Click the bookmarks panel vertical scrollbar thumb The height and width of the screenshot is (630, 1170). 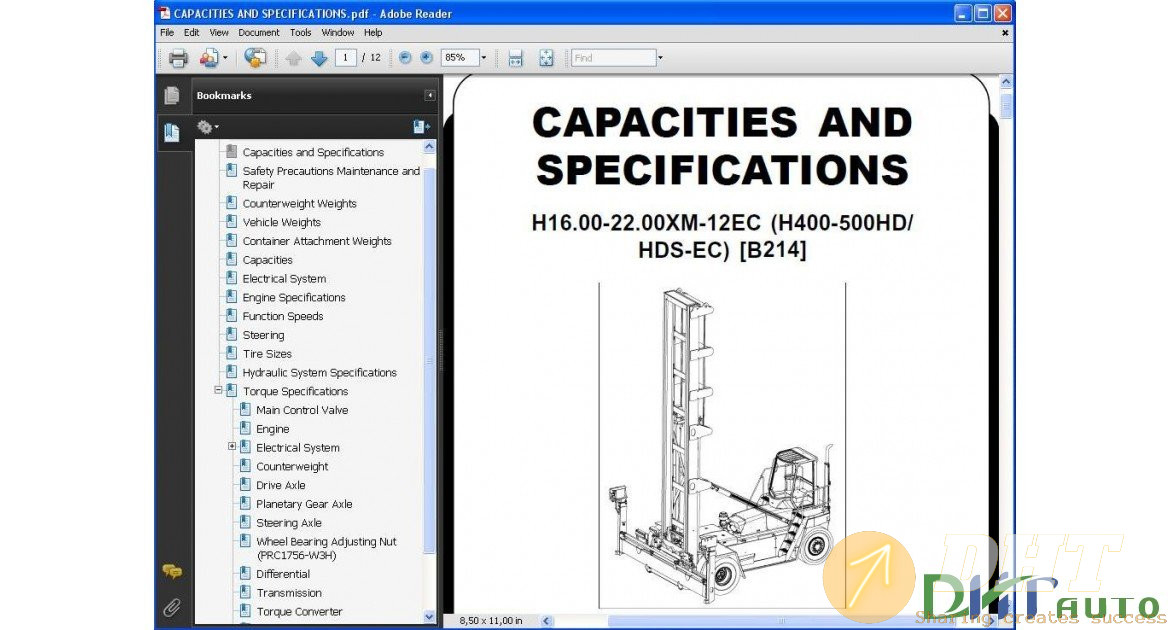429,360
